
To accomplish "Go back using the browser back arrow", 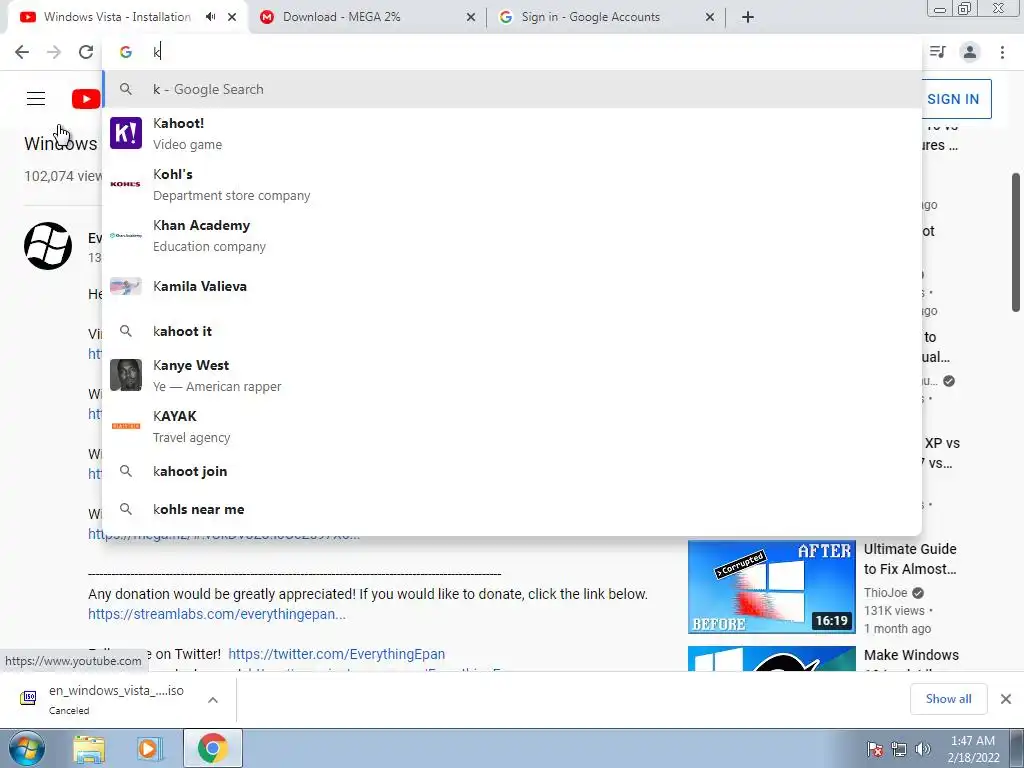I will coord(22,52).
